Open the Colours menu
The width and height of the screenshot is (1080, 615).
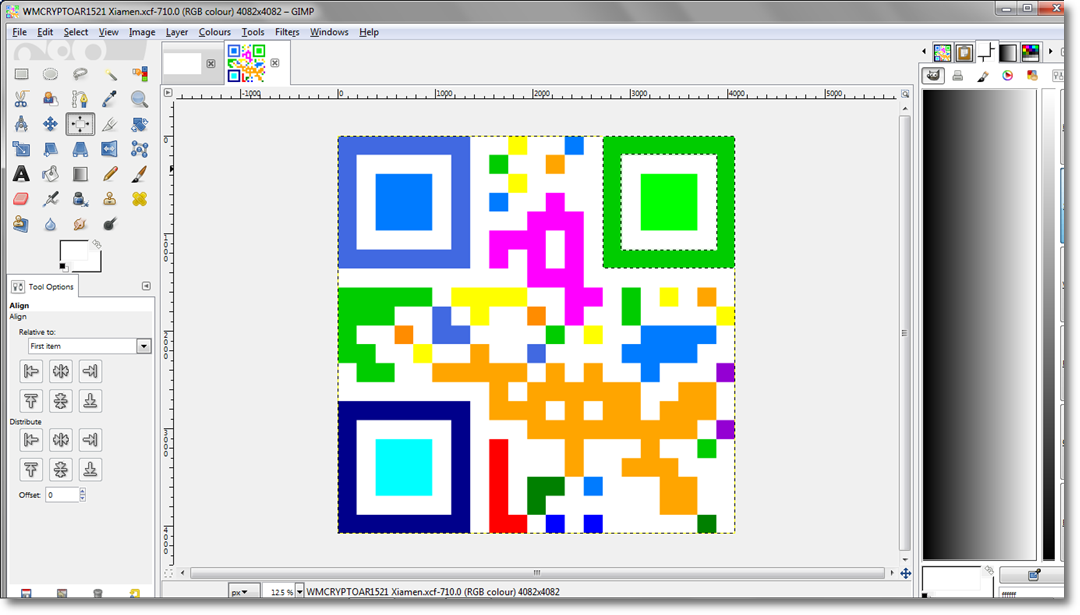215,32
